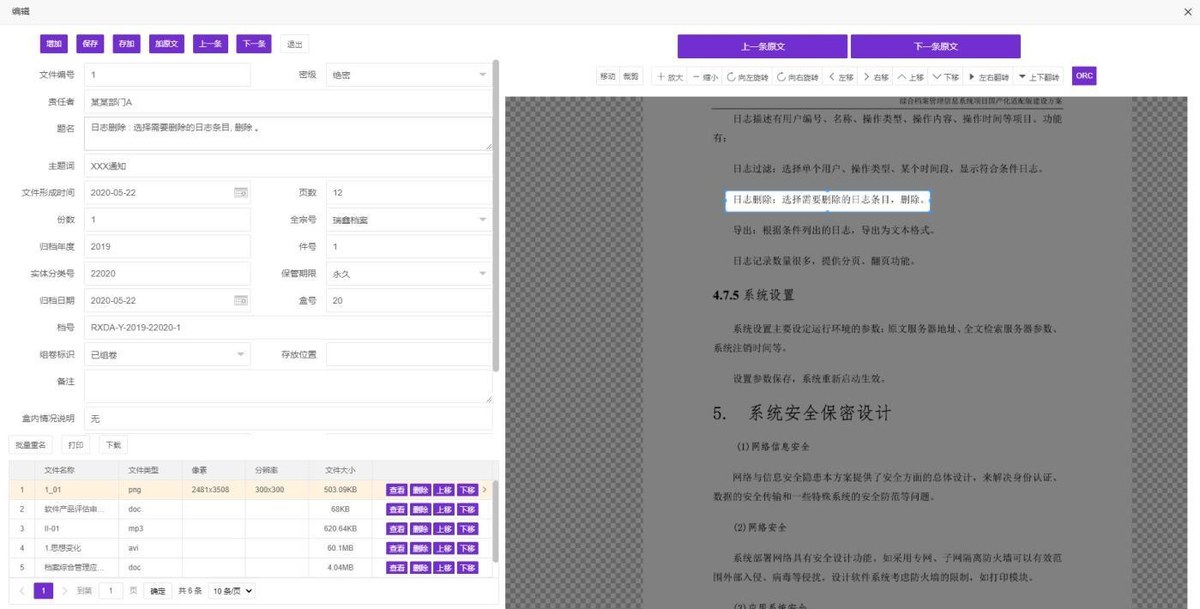Image resolution: width=1200 pixels, height=609 pixels.
Task: Move 1.思想变化 row up with 上移
Action: click(x=444, y=548)
